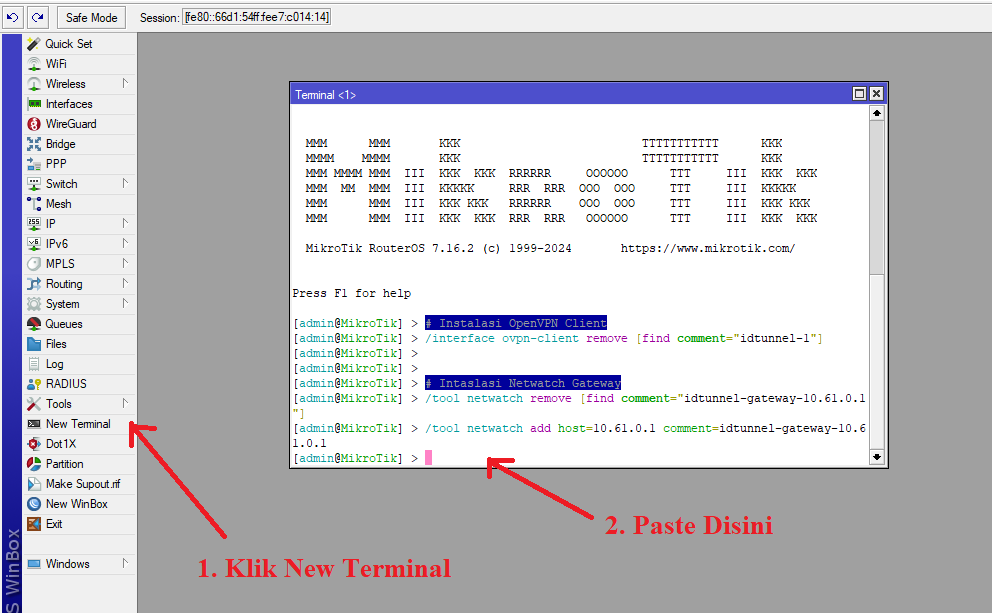Click the Switch icon
The width and height of the screenshot is (992, 613).
[34, 184]
